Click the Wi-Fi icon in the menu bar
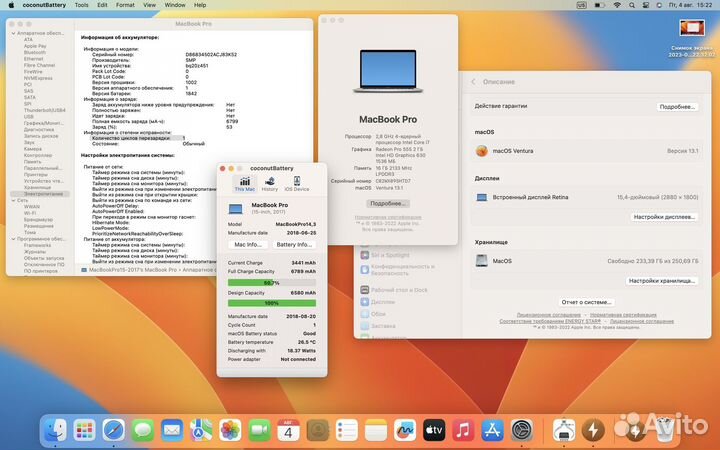 (617, 5)
